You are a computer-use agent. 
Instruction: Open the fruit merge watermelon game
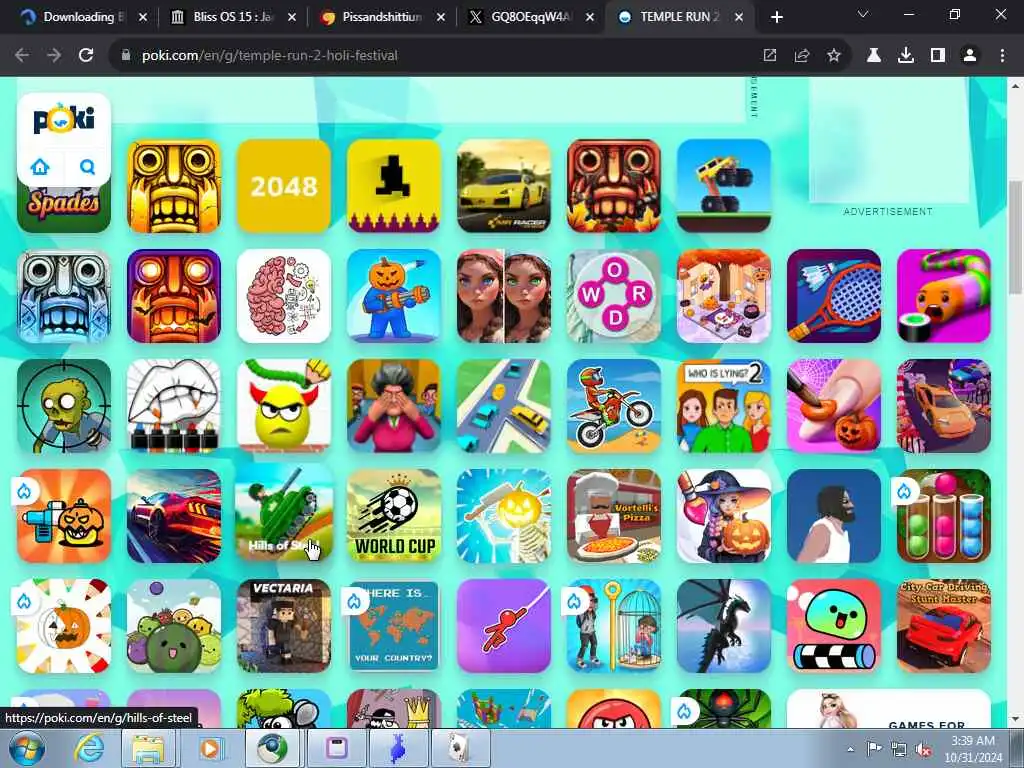coord(174,626)
